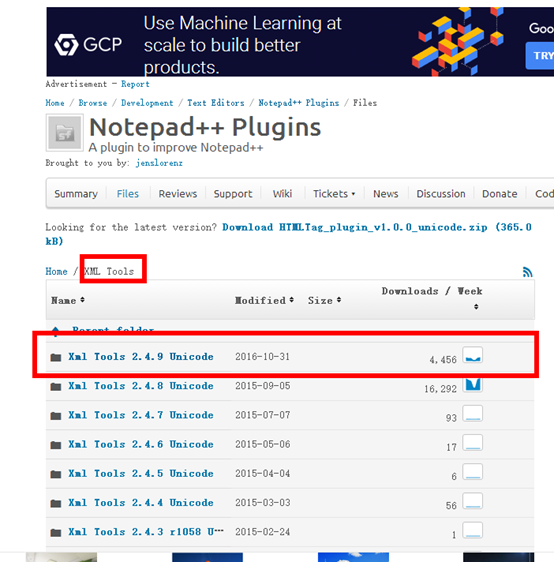Open Xml Tools 2.4.8 Unicode folder

pyautogui.click(x=141, y=386)
